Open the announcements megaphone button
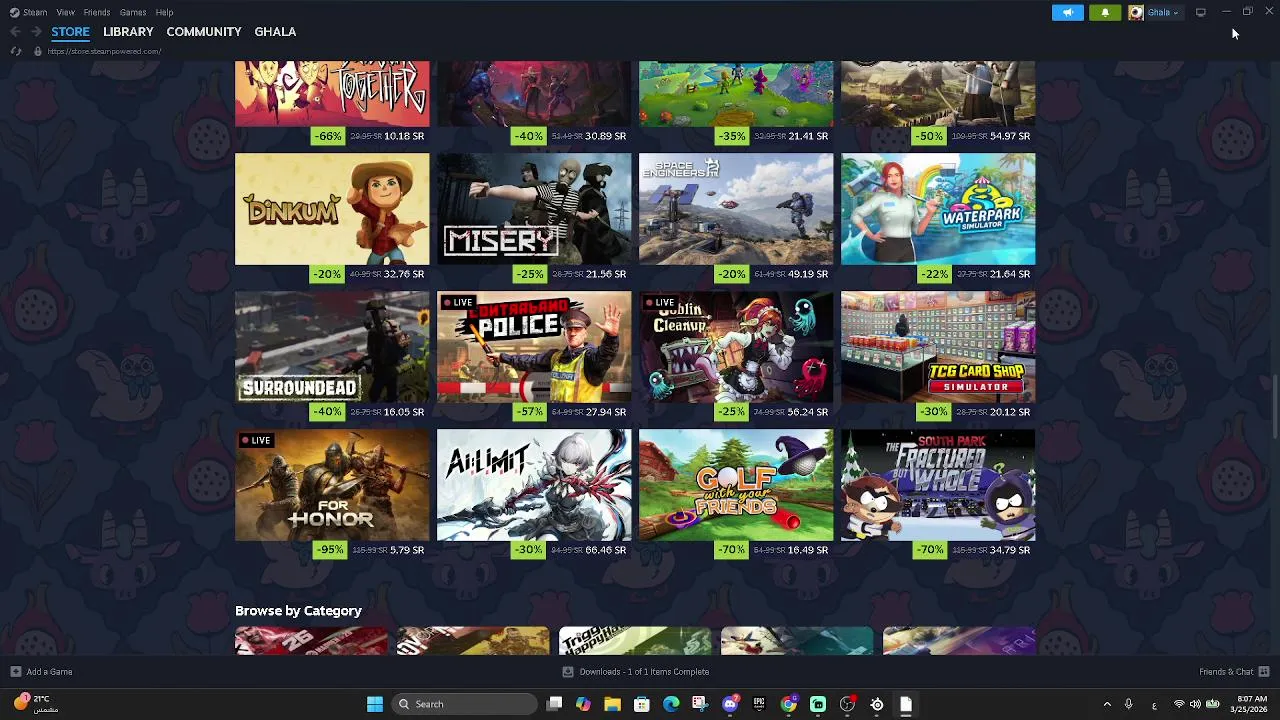 pos(1067,12)
